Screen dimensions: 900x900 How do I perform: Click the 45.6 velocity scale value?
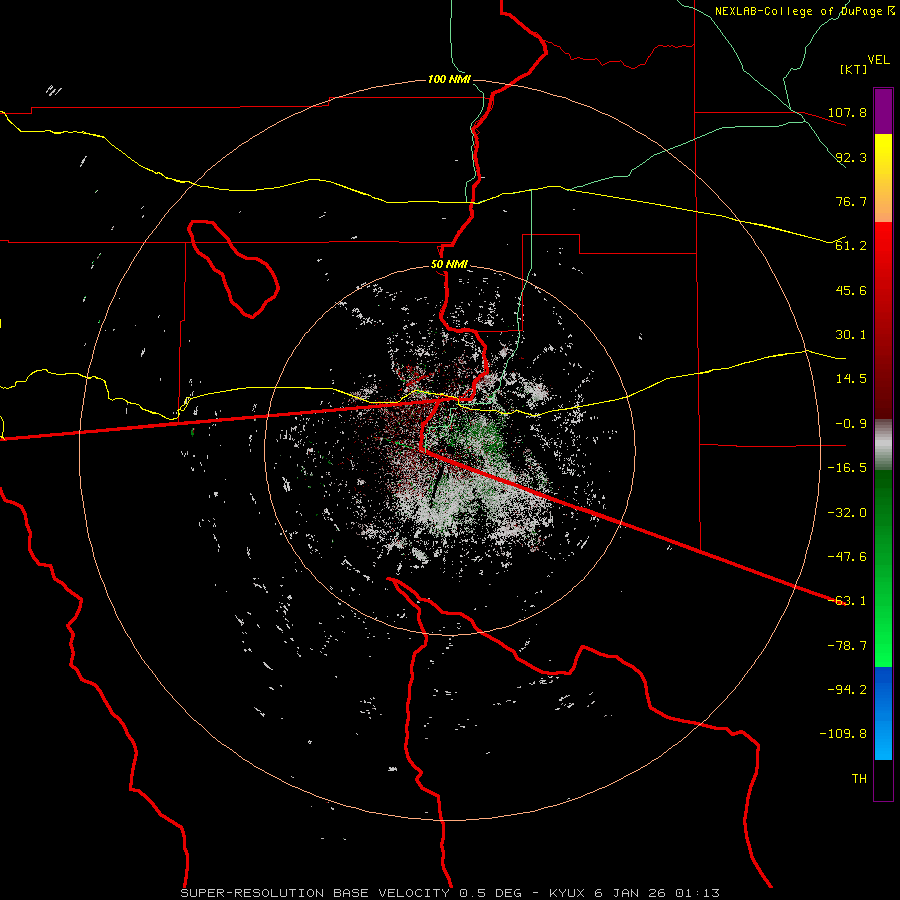[x=851, y=290]
